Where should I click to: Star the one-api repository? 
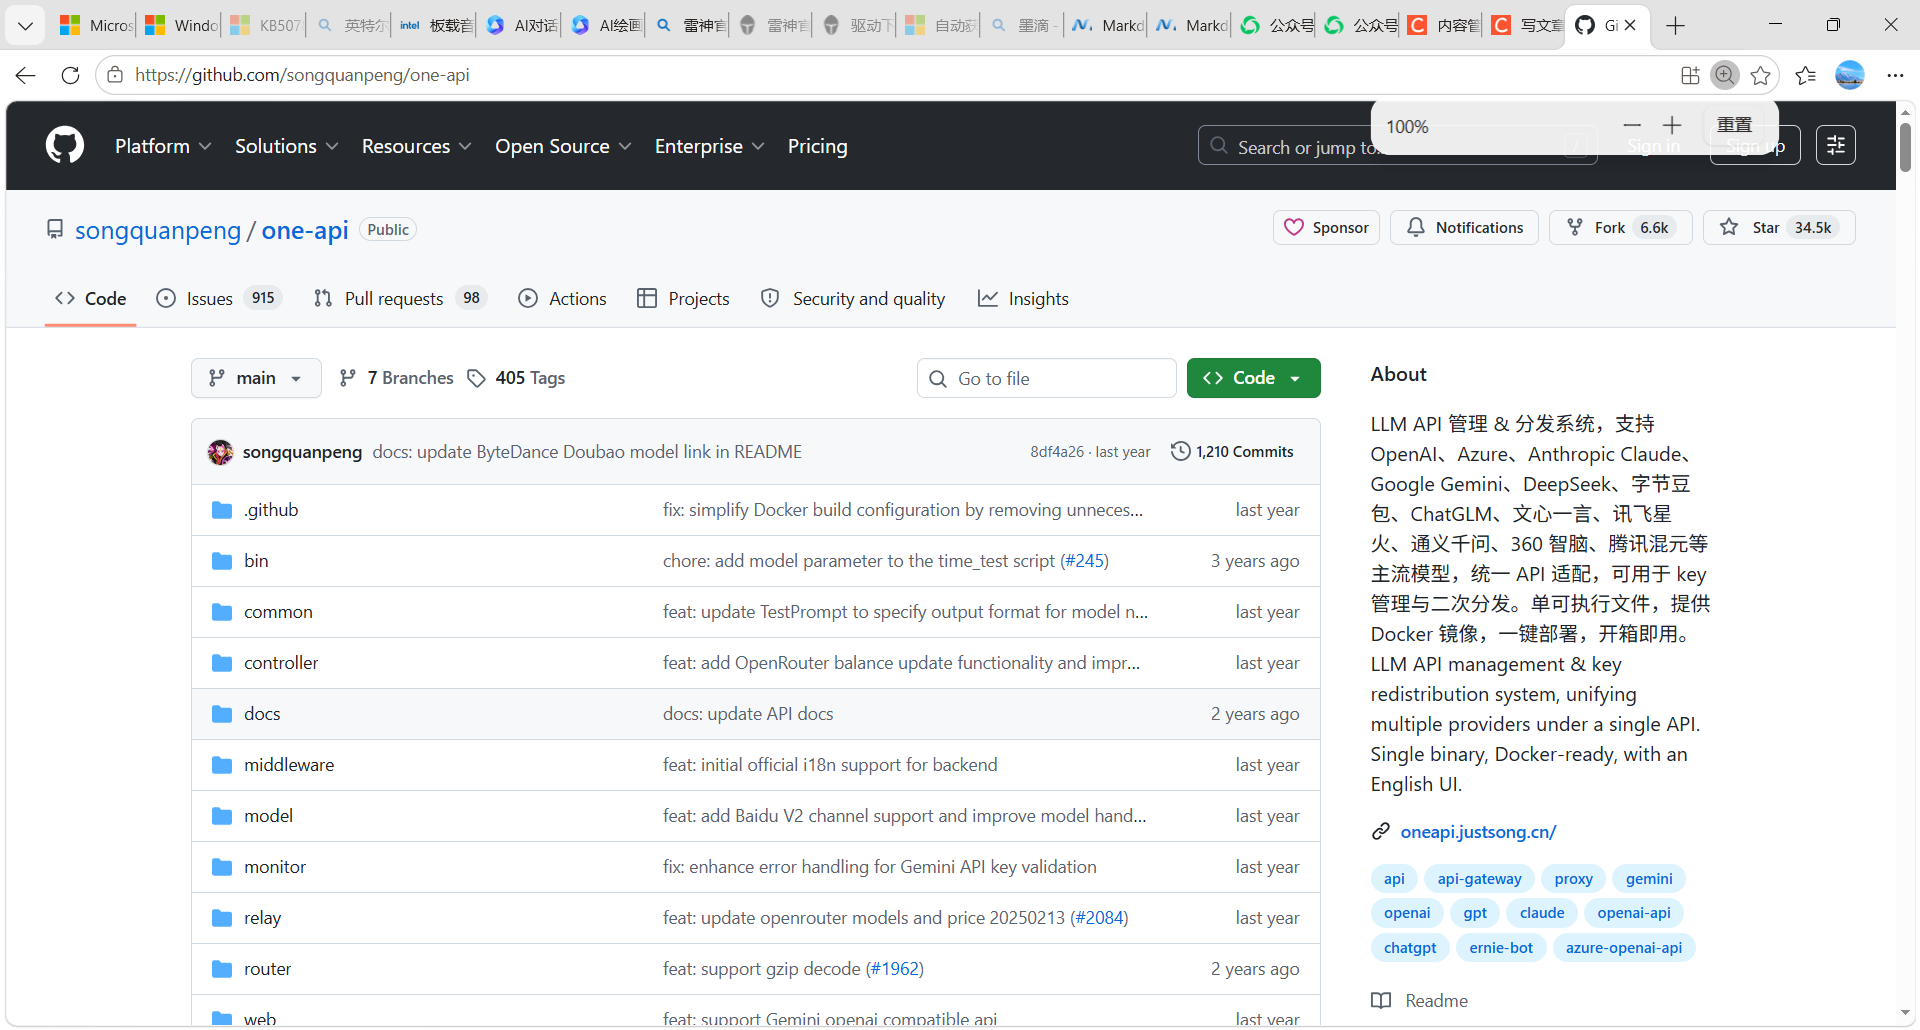[x=1779, y=228]
